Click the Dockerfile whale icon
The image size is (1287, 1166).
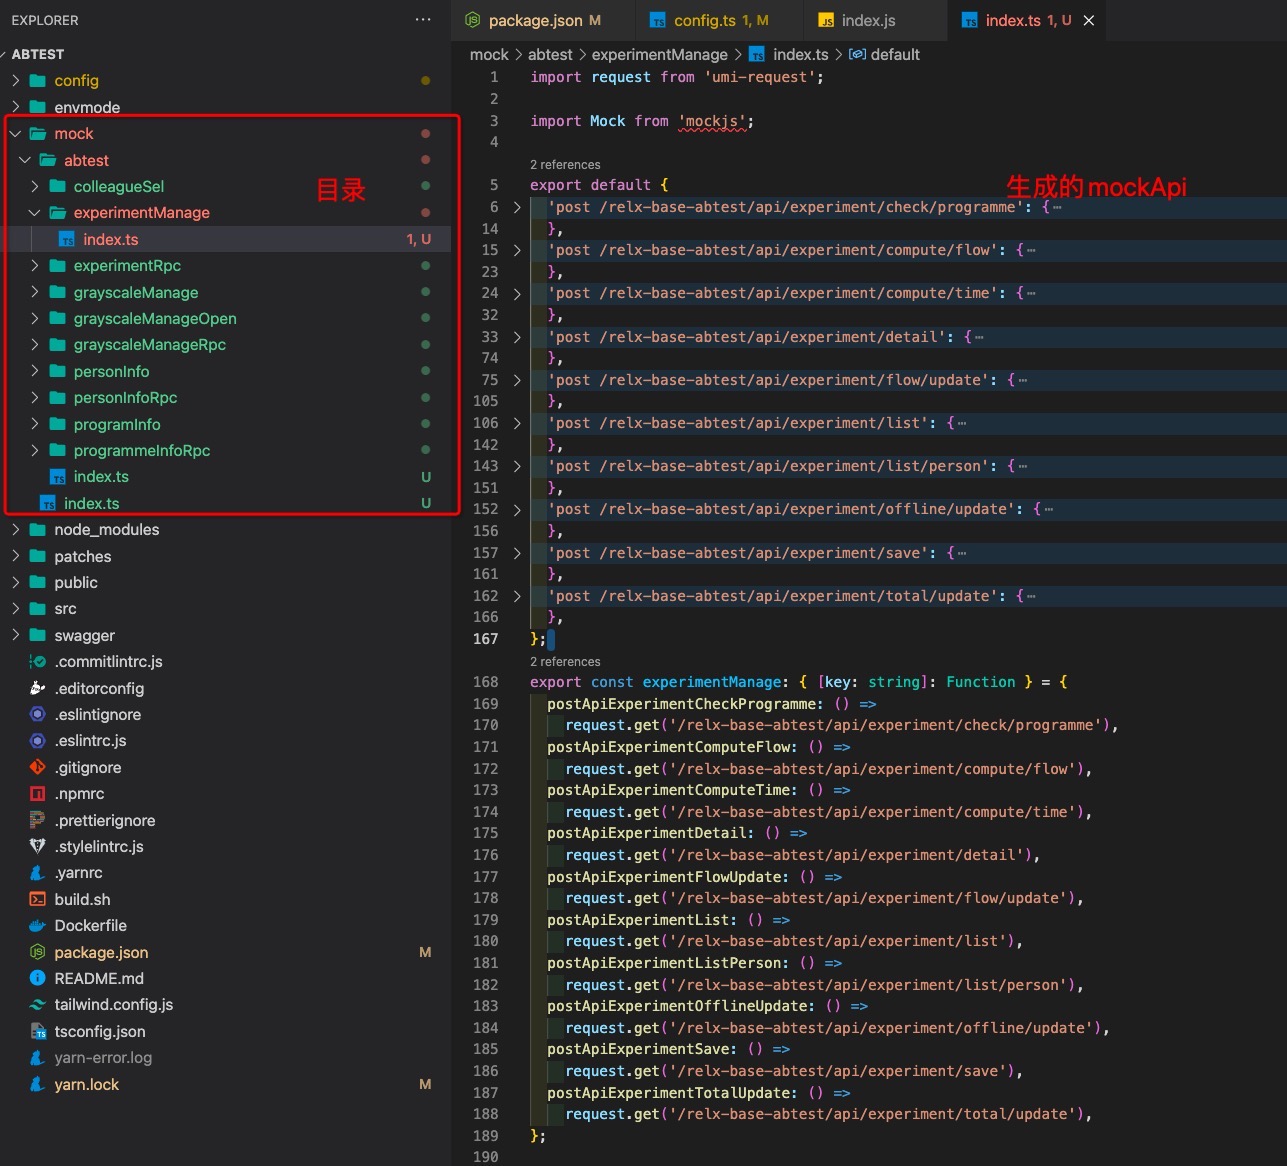point(38,926)
